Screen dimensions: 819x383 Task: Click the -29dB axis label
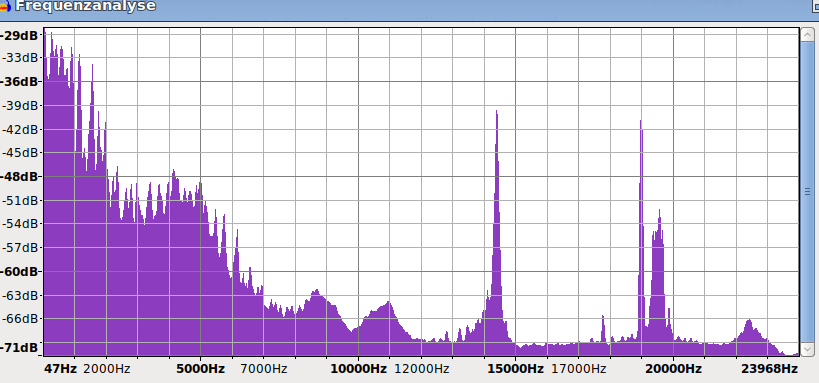point(21,36)
